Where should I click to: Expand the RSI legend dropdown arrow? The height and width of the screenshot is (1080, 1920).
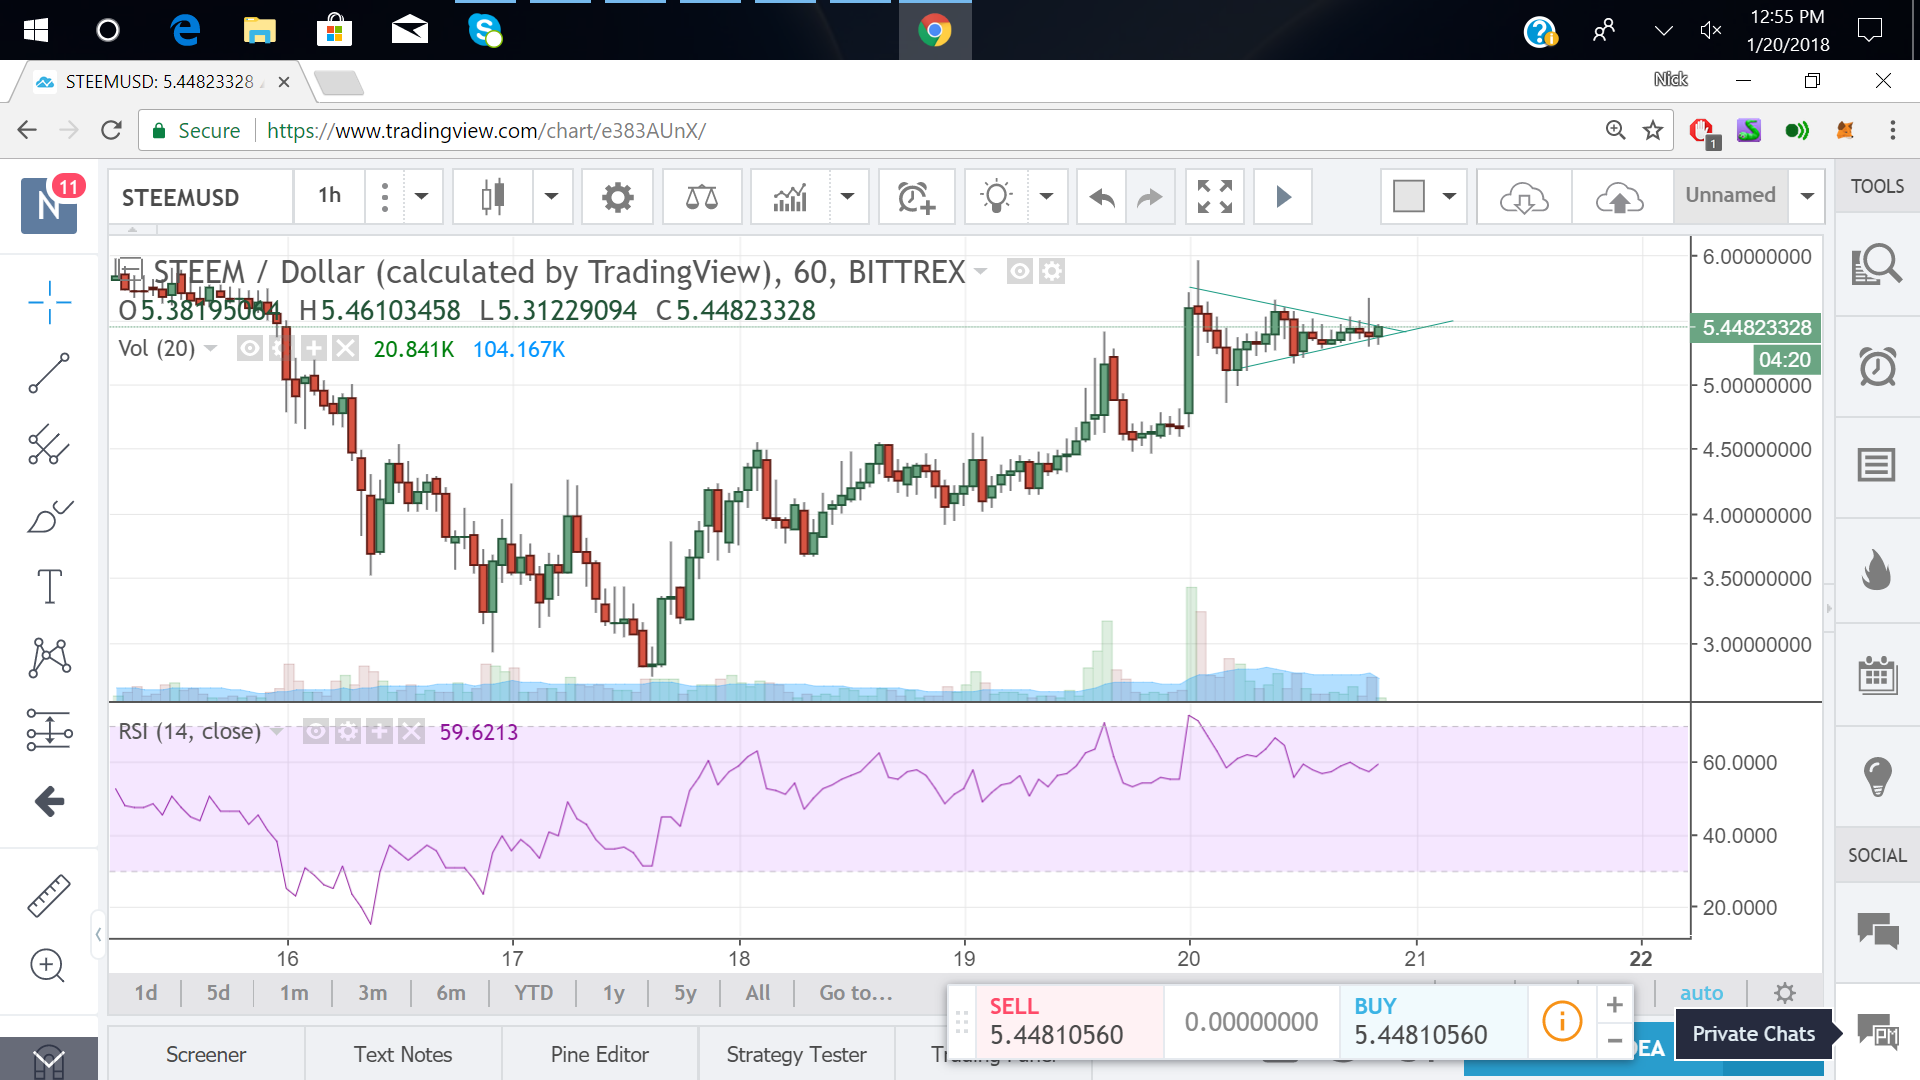tap(276, 732)
